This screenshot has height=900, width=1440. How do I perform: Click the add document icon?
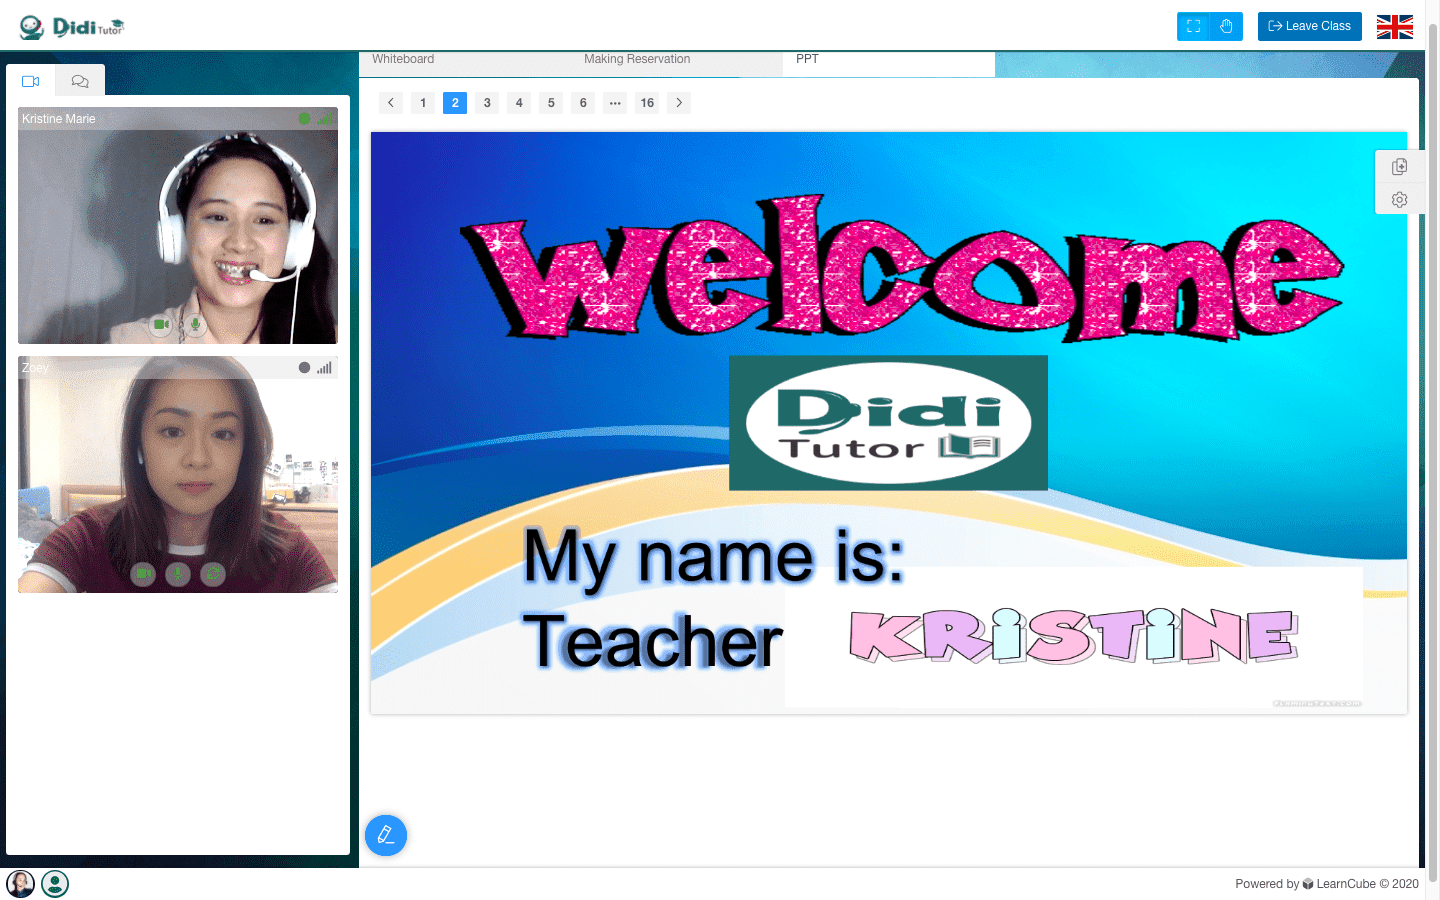[x=1399, y=166]
